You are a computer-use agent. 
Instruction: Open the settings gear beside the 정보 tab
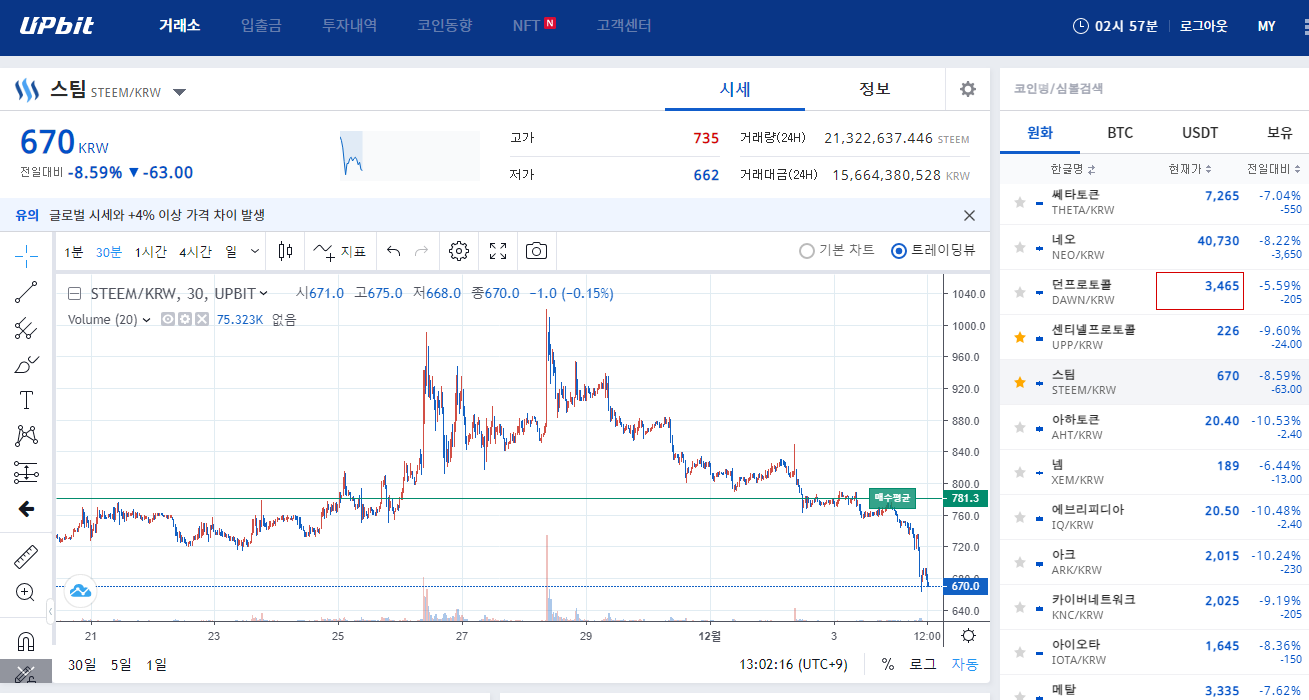click(x=967, y=89)
